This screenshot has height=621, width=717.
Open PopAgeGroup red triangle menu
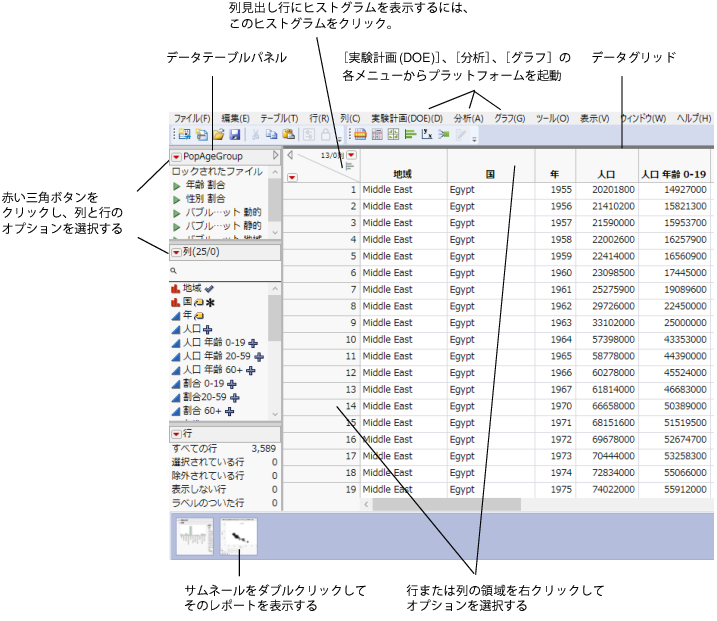pos(176,157)
